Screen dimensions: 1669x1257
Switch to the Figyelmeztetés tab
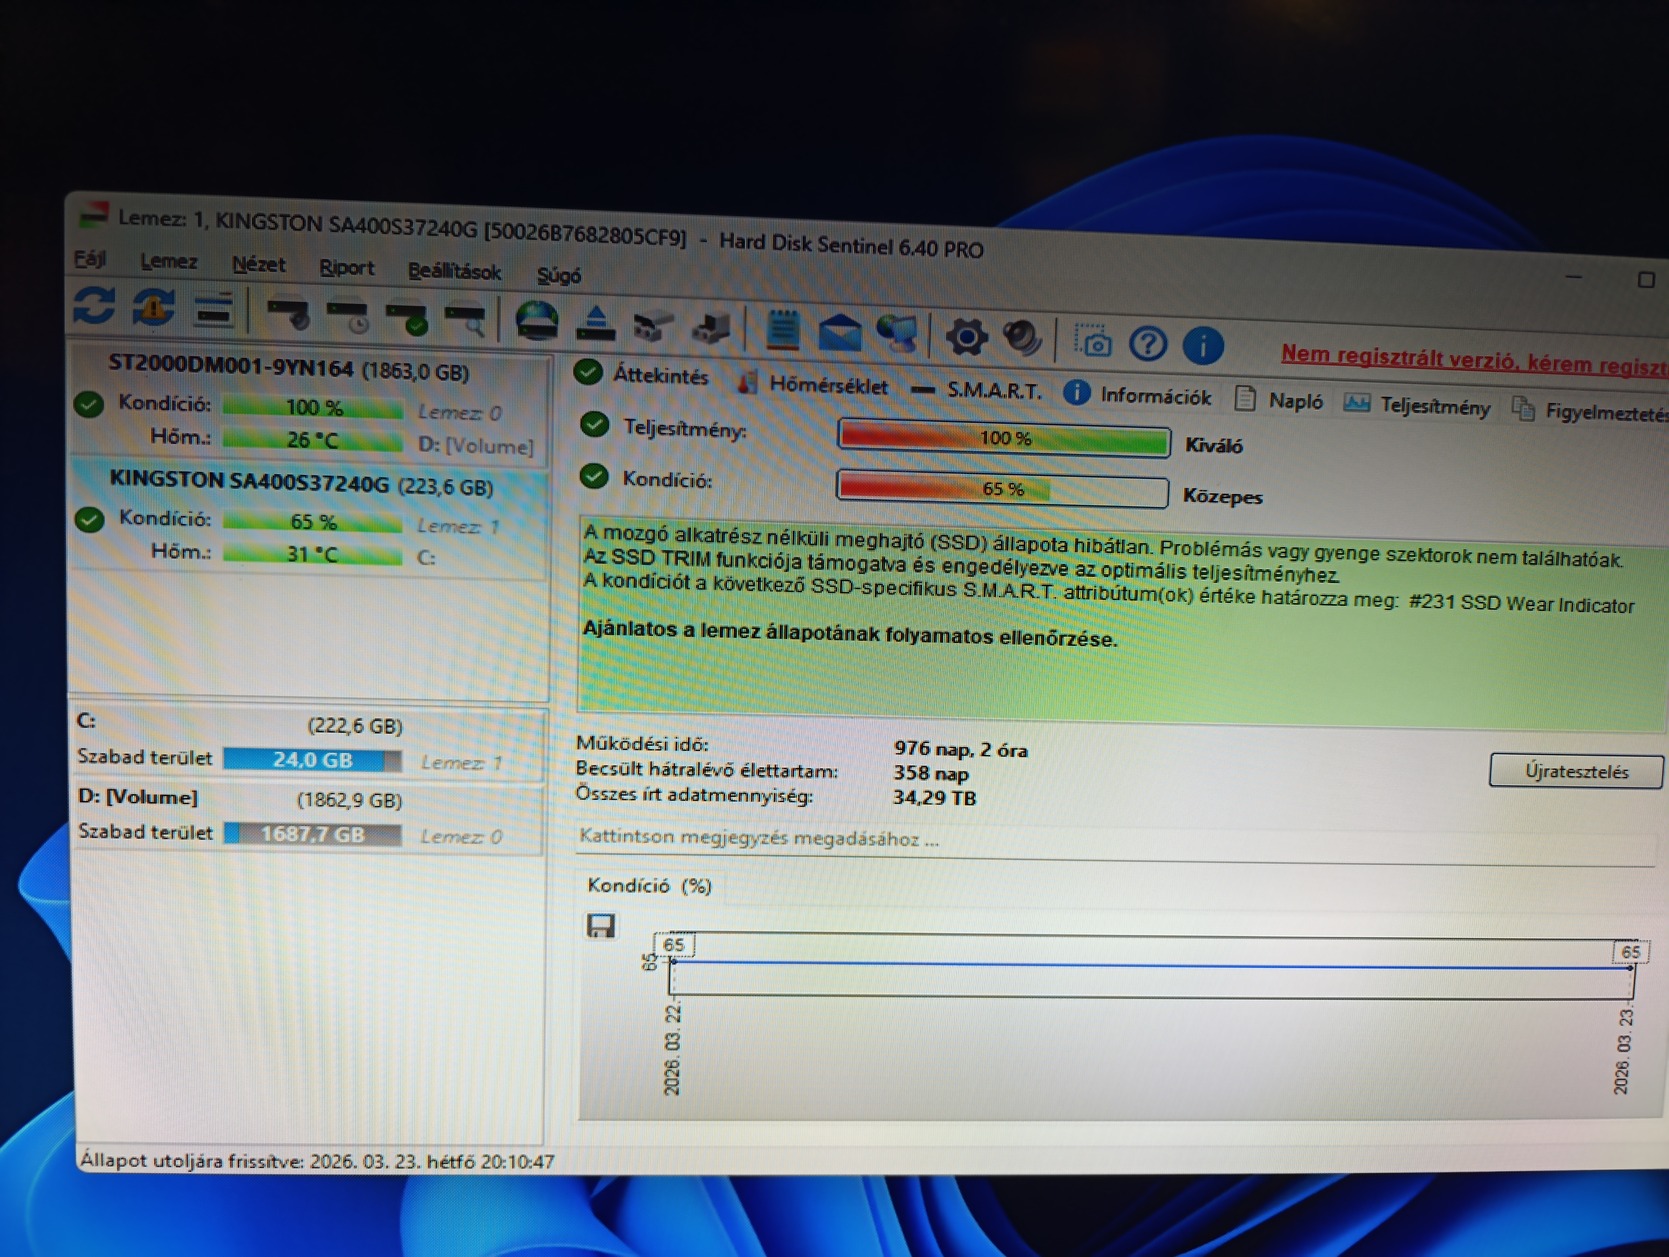coord(1590,410)
